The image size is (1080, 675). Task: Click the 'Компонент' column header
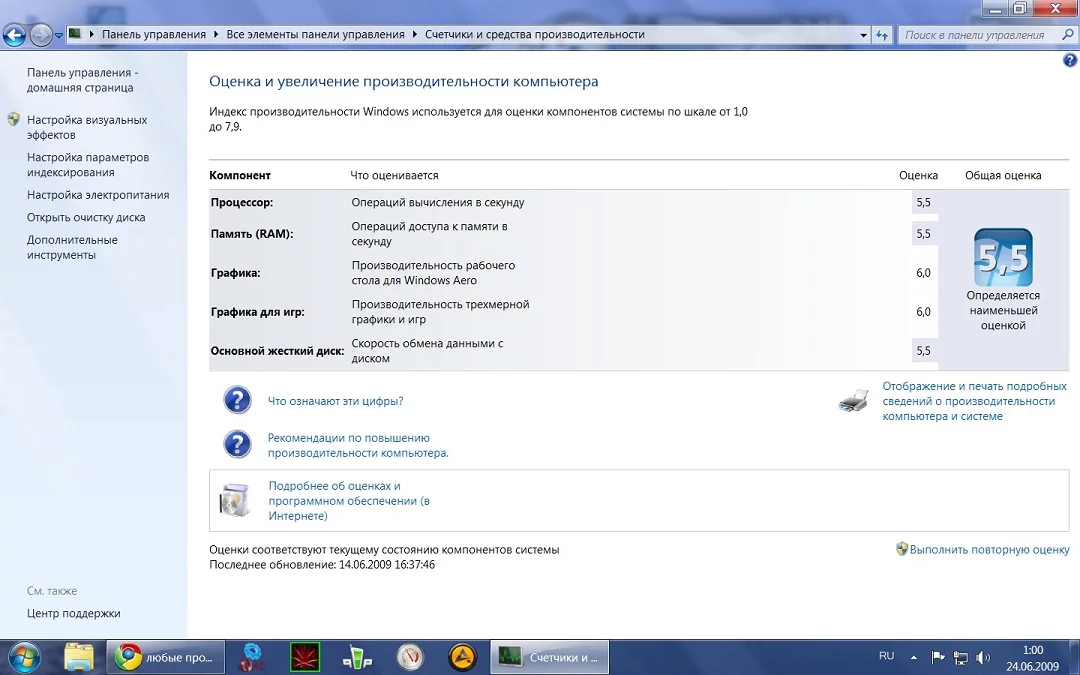coord(240,176)
